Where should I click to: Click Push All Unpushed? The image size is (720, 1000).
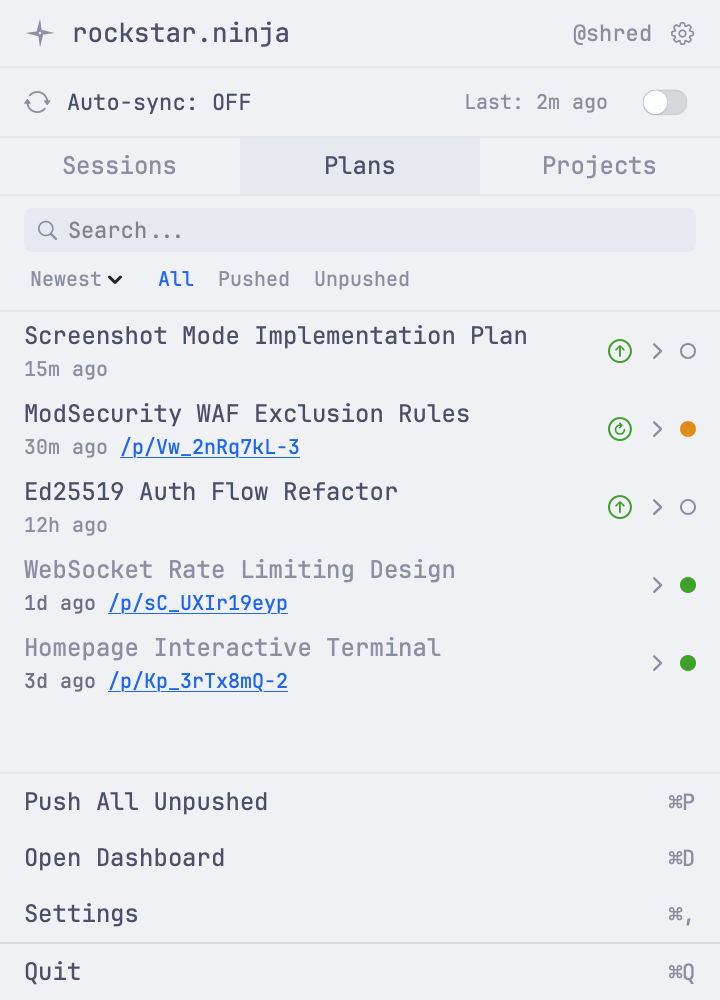pos(146,801)
